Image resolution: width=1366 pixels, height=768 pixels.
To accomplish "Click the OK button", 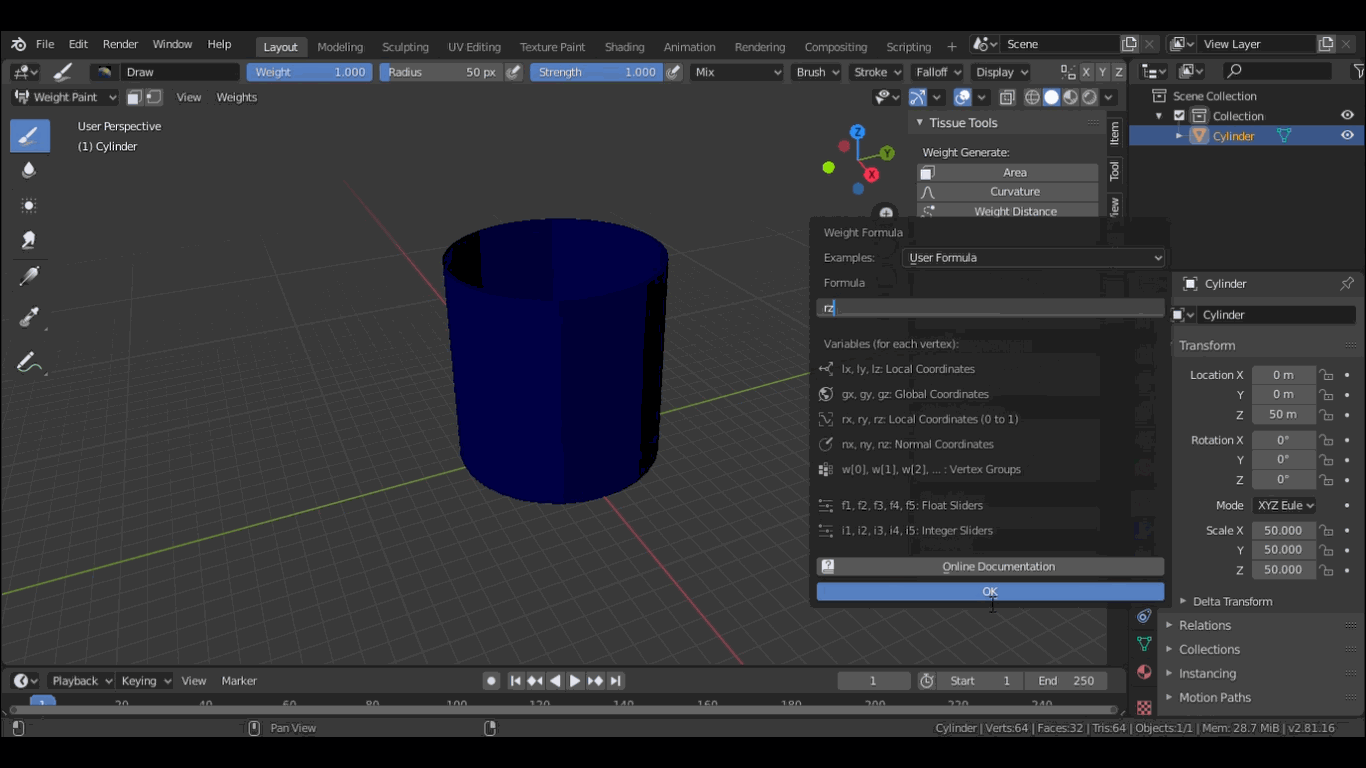I will pyautogui.click(x=990, y=592).
